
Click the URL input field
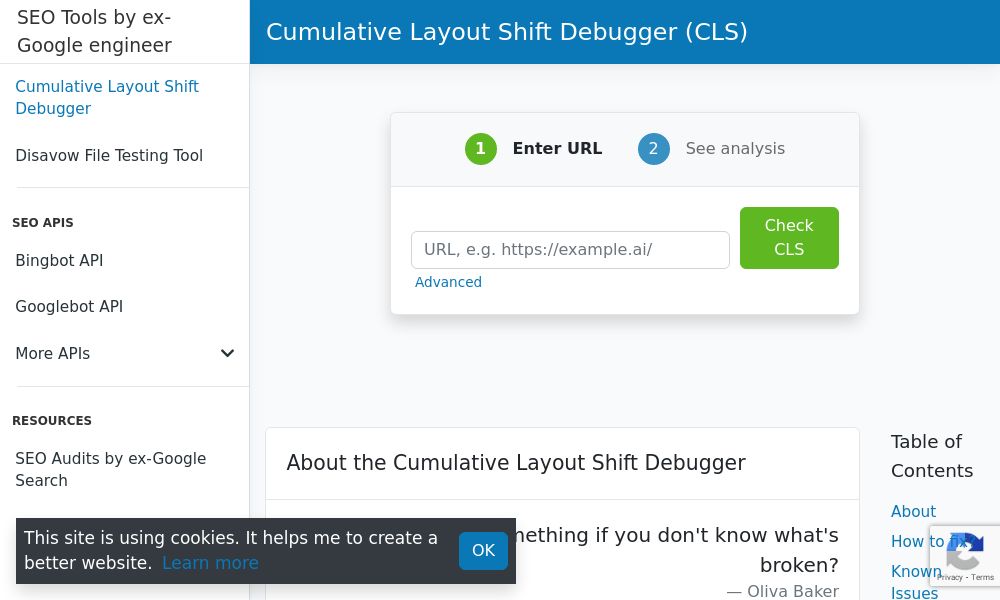point(570,249)
